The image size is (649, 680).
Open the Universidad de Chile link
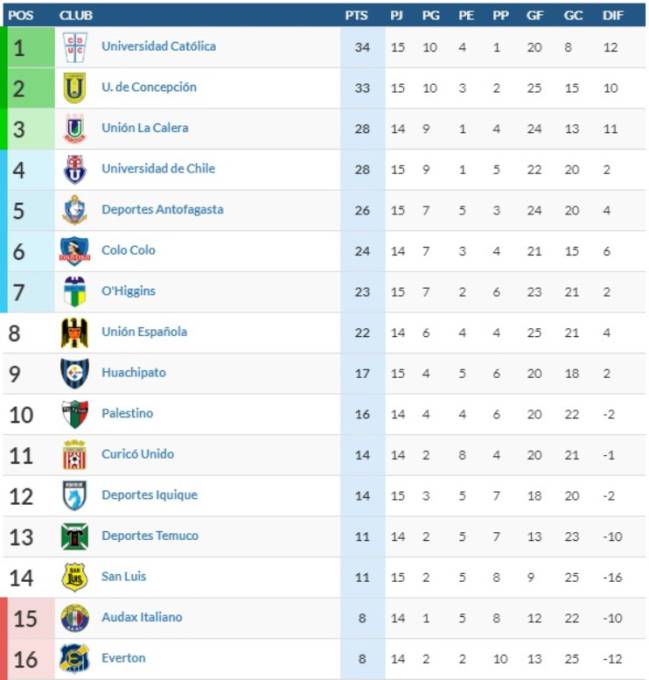pos(158,169)
